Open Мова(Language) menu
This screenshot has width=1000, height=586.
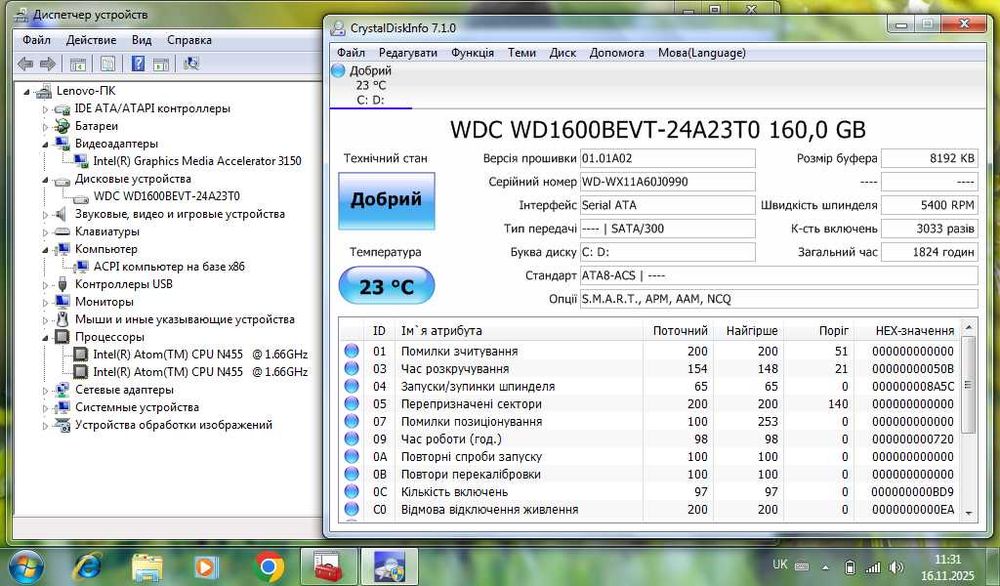click(x=702, y=52)
